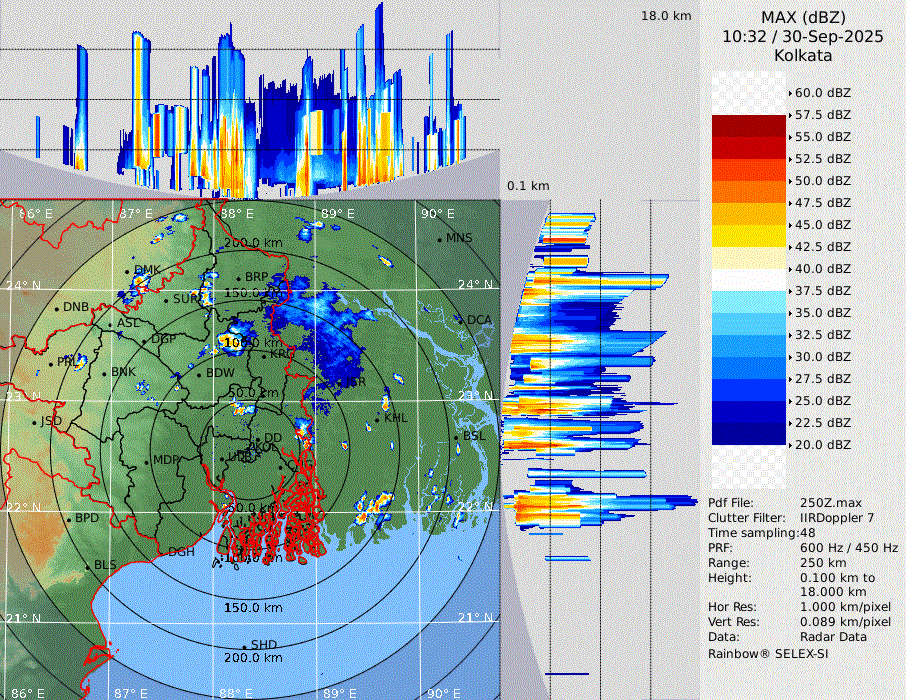Image resolution: width=906 pixels, height=700 pixels.
Task: Pick the navy swatch above 20.0 dBZ
Action: (750, 434)
